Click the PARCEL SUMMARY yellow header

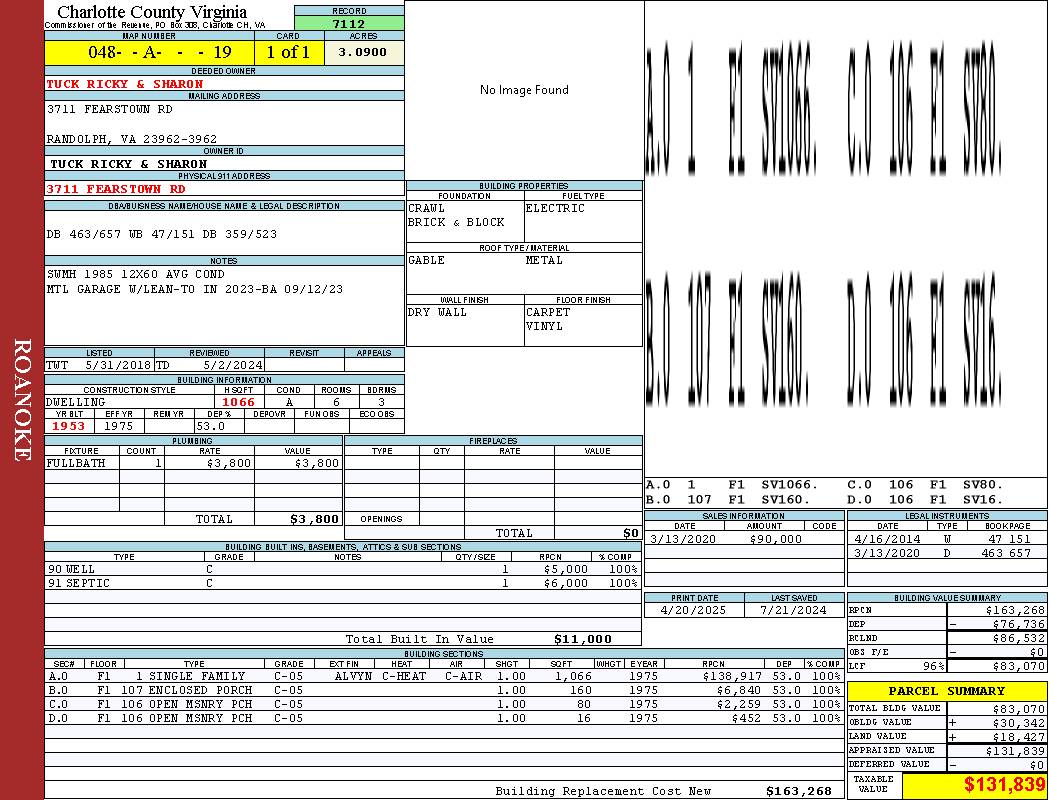(947, 692)
